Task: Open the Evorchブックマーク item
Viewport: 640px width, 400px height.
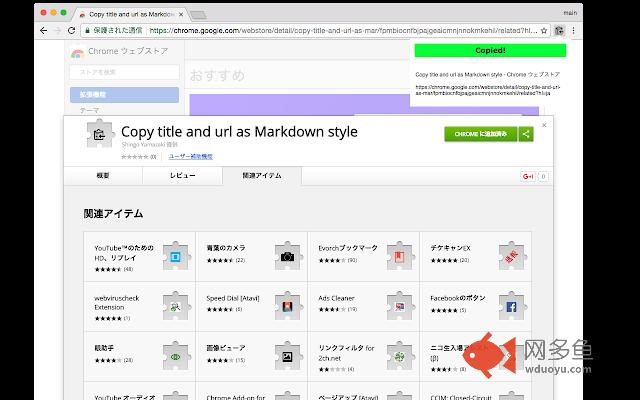Action: tap(348, 248)
